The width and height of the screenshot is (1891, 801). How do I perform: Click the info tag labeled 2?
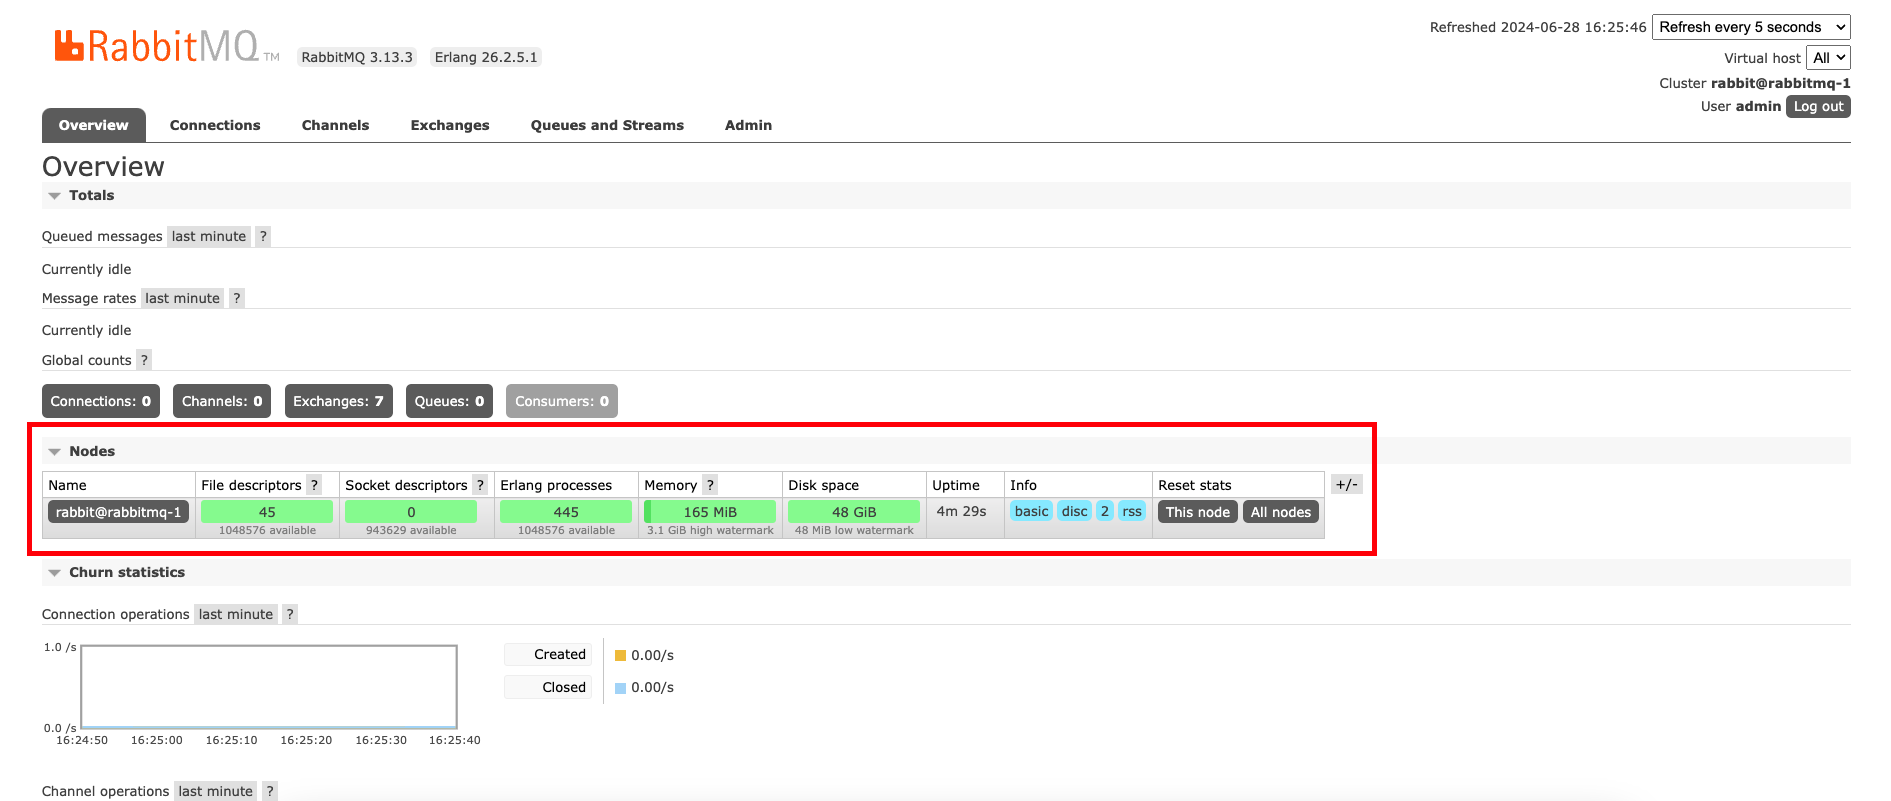[1105, 511]
